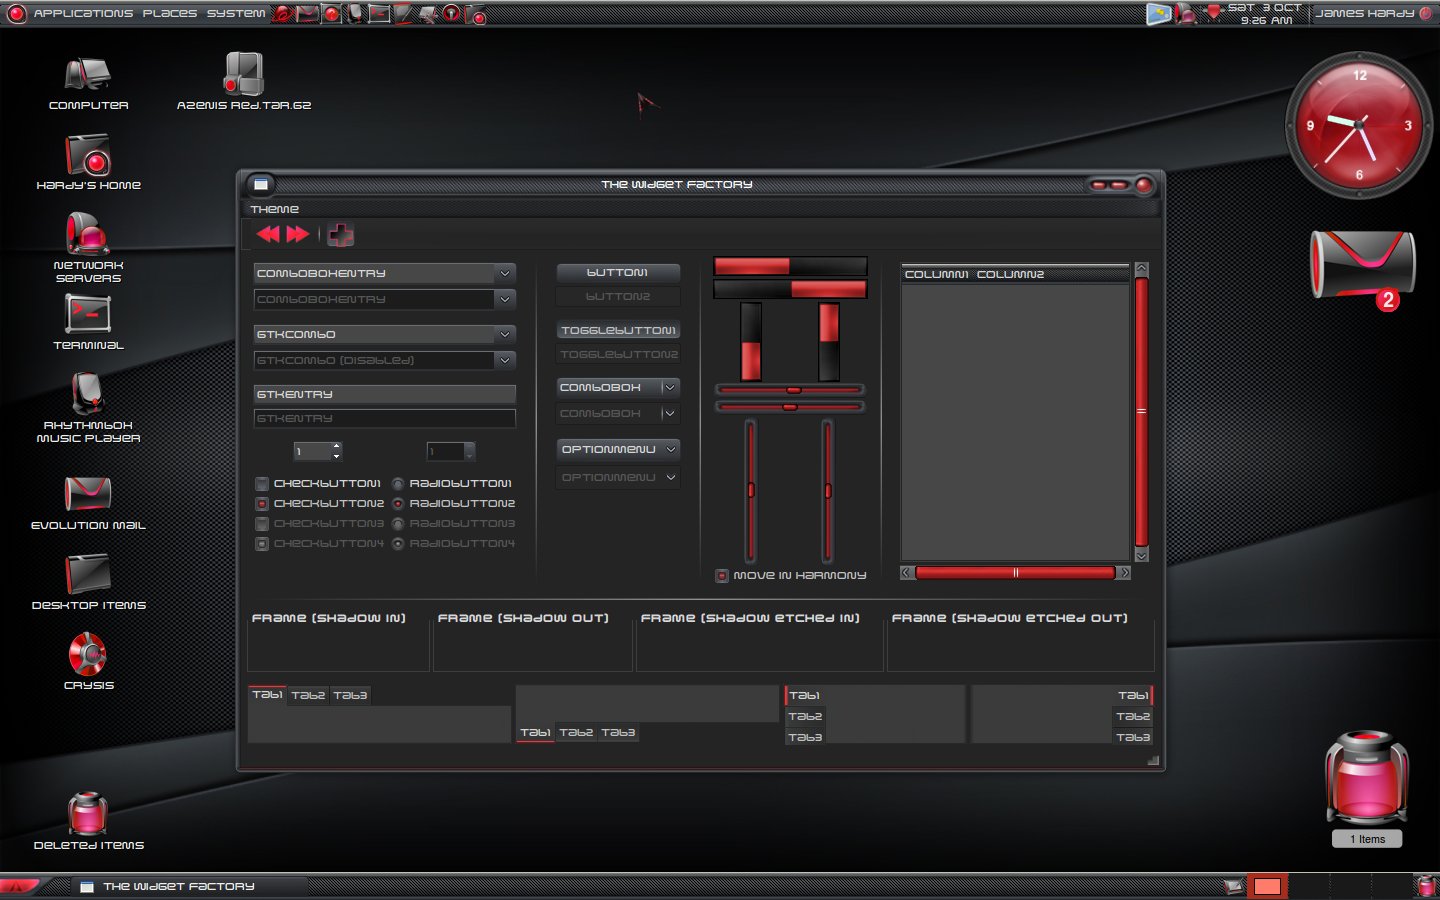Click the rewind arrows in Theme toolbar
The width and height of the screenshot is (1440, 900).
click(268, 234)
